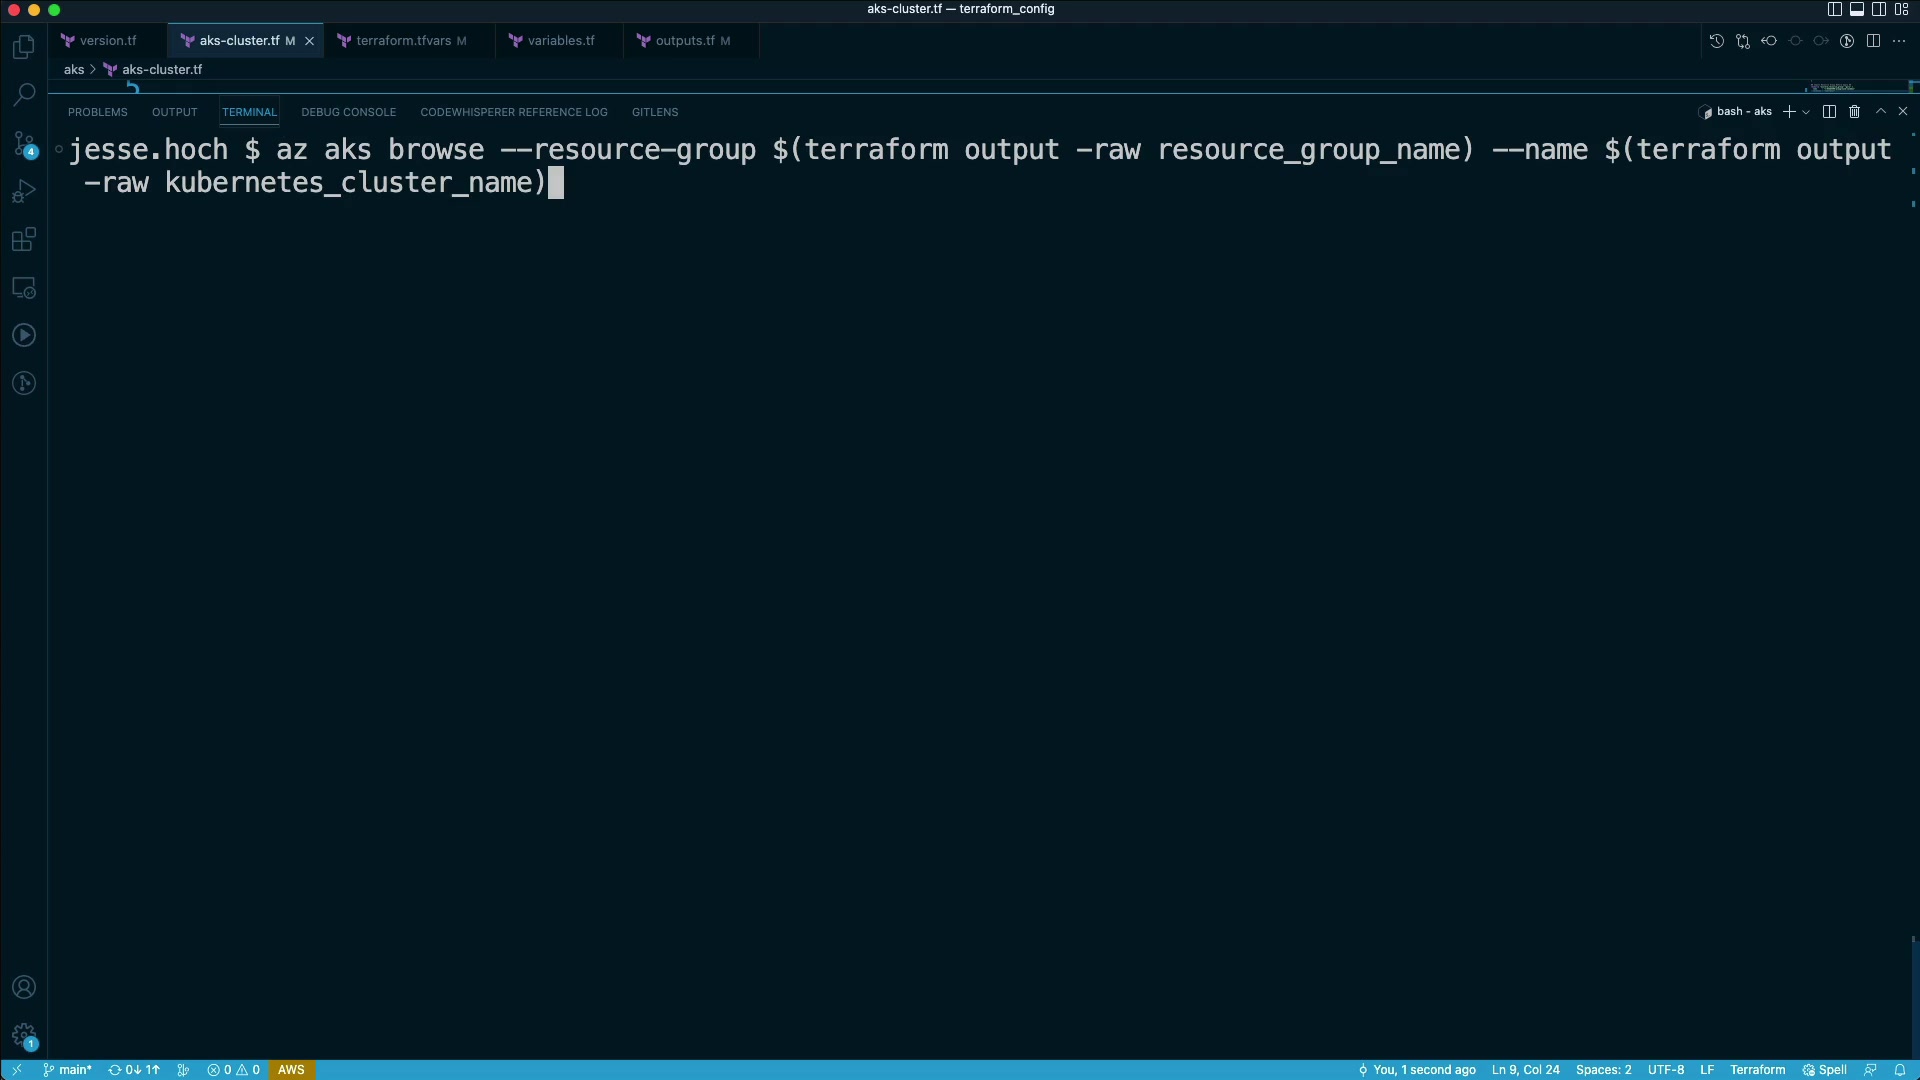Toggle the primary side bar layout button
This screenshot has height=1080, width=1920.
(1834, 9)
